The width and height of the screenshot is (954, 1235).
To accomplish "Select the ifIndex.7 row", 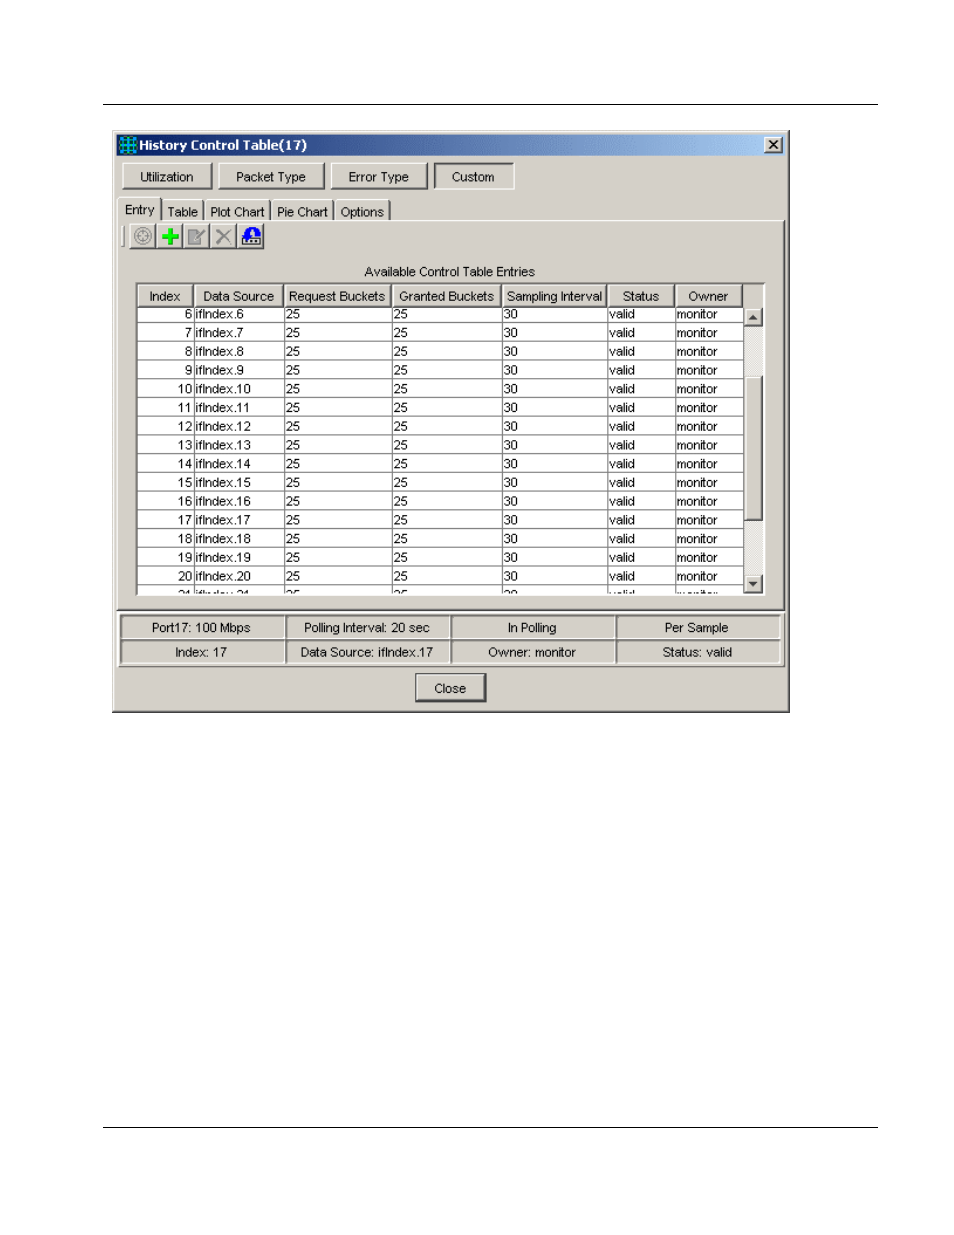I will [x=440, y=333].
